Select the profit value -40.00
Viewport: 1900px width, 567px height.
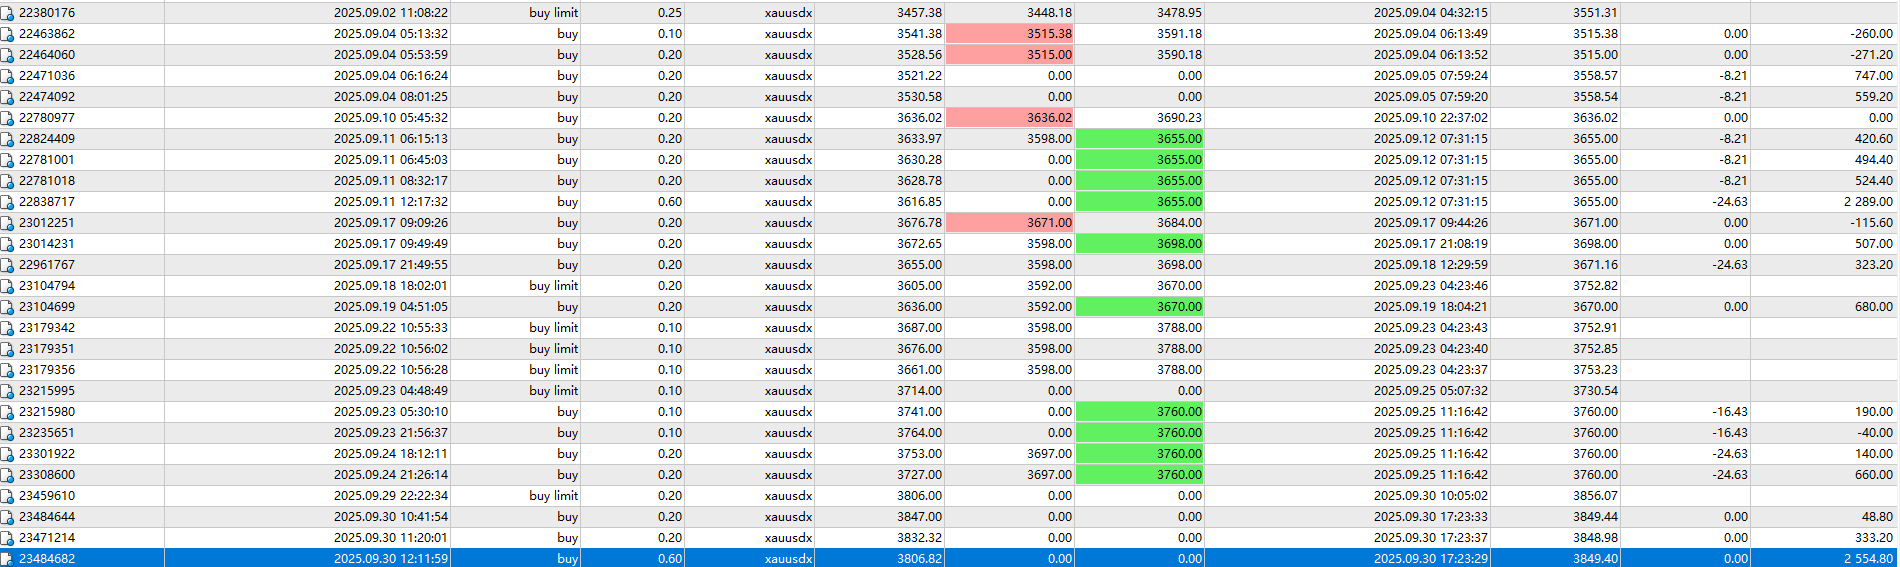1874,433
